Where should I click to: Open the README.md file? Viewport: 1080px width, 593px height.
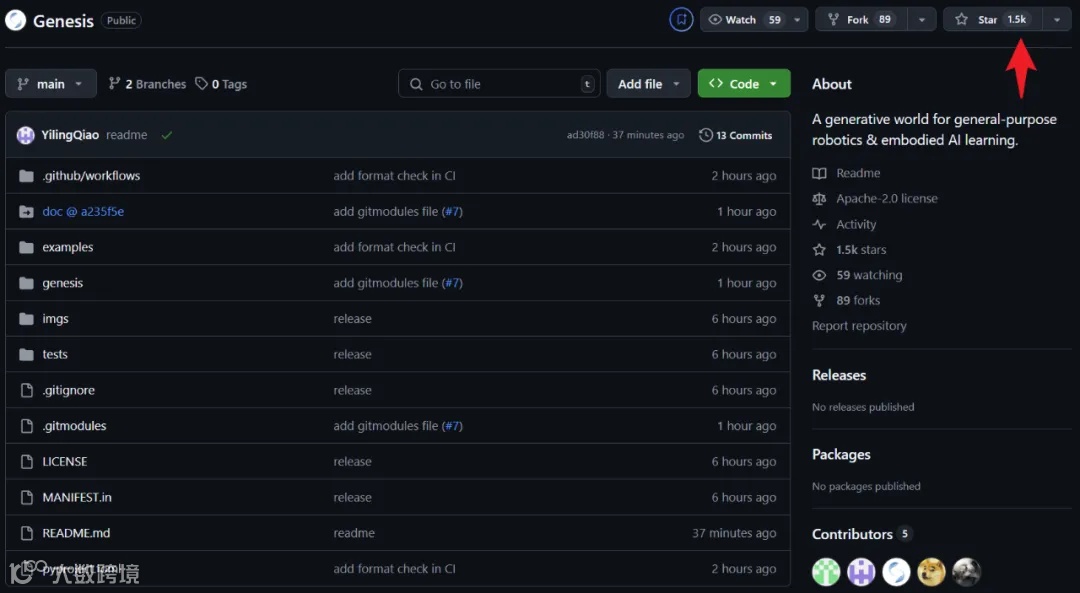76,534
